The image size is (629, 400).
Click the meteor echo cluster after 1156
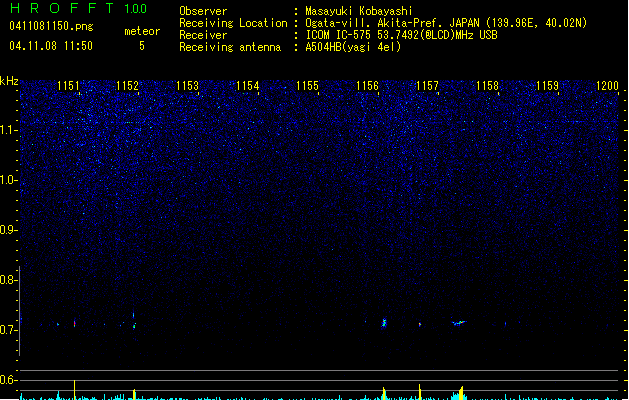384,323
